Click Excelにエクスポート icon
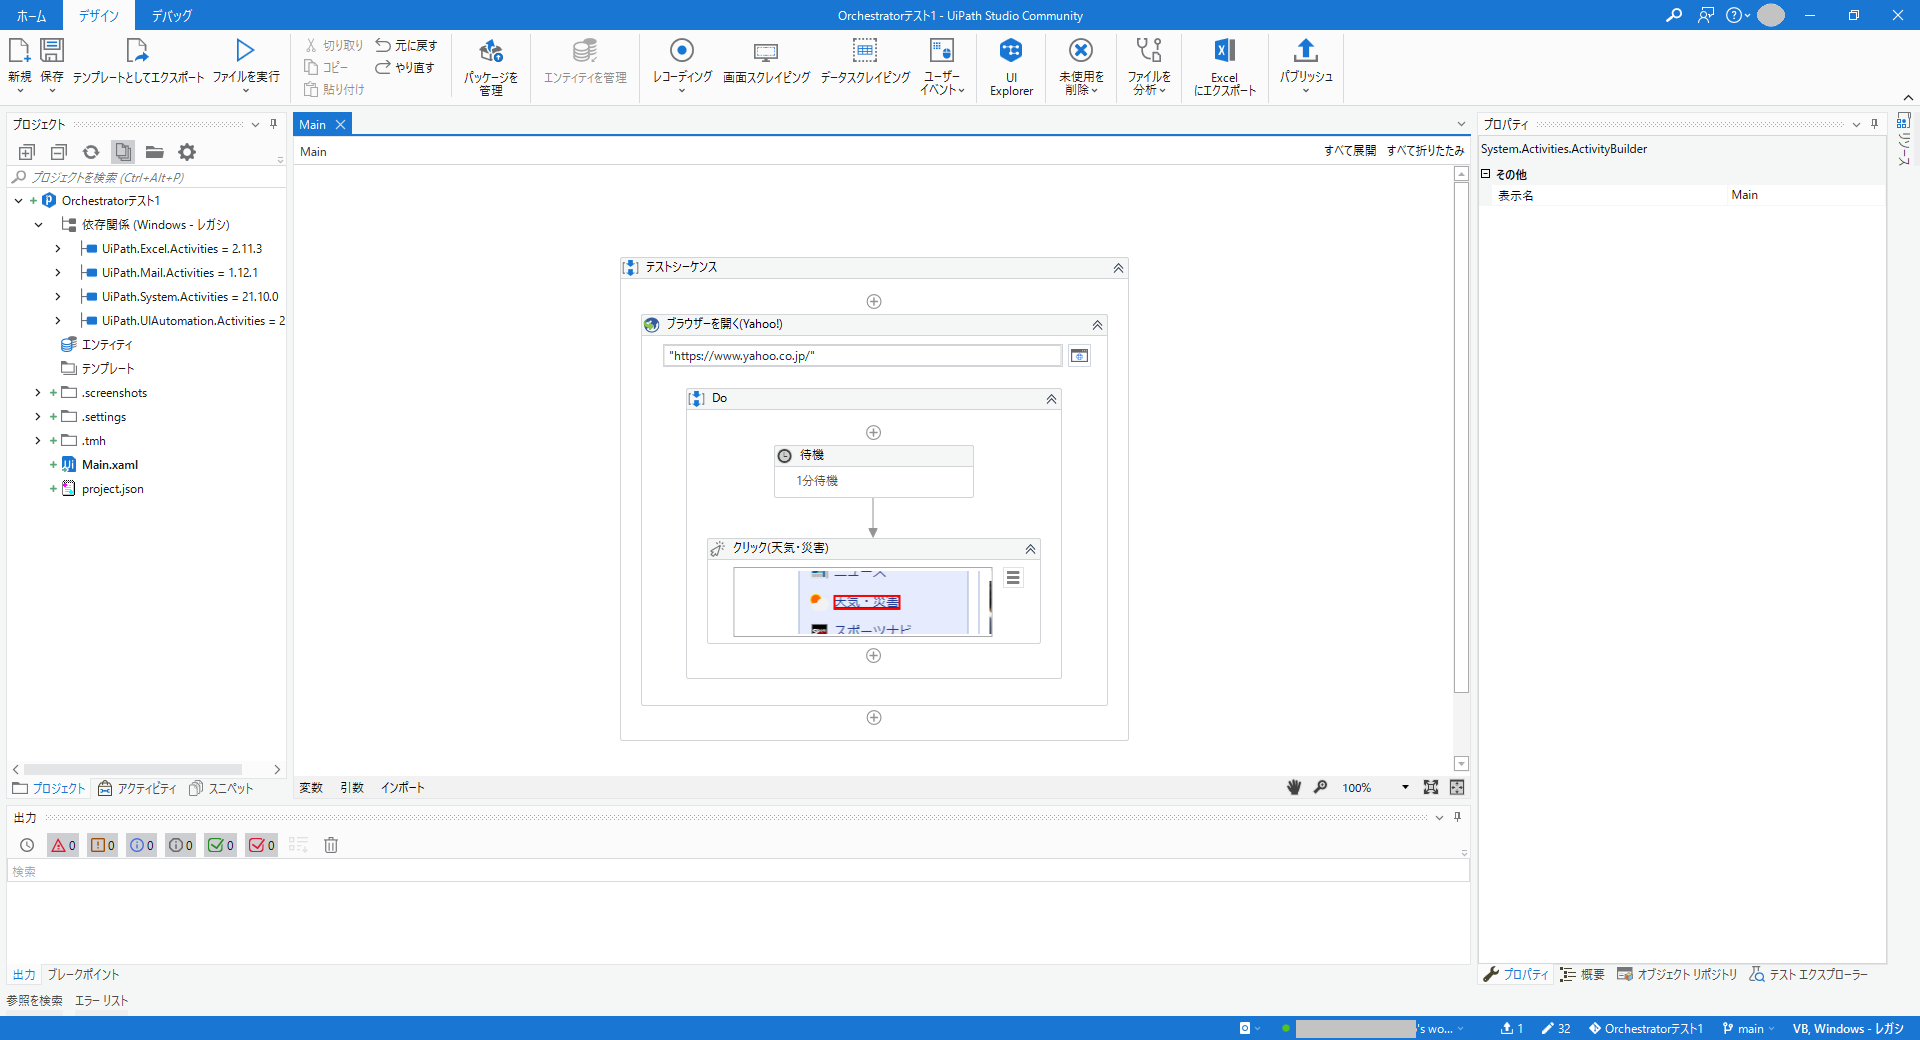This screenshot has width=1920, height=1040. pos(1225,66)
